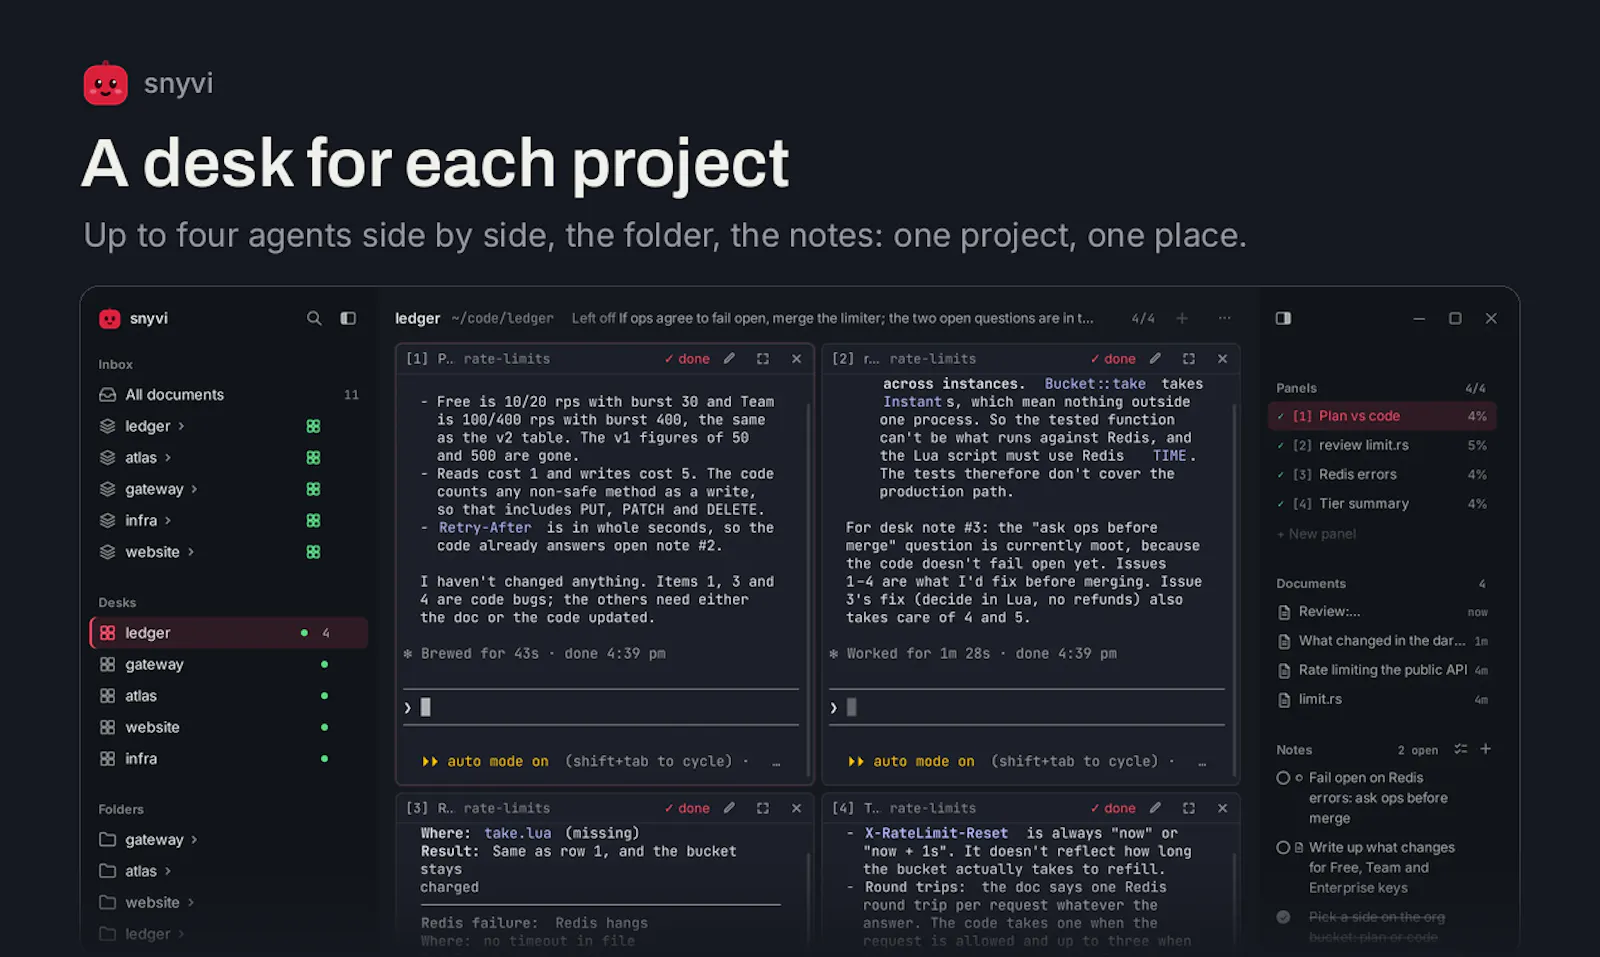This screenshot has height=957, width=1600.
Task: Select panel '[1] Plan vs code'
Action: (1382, 416)
